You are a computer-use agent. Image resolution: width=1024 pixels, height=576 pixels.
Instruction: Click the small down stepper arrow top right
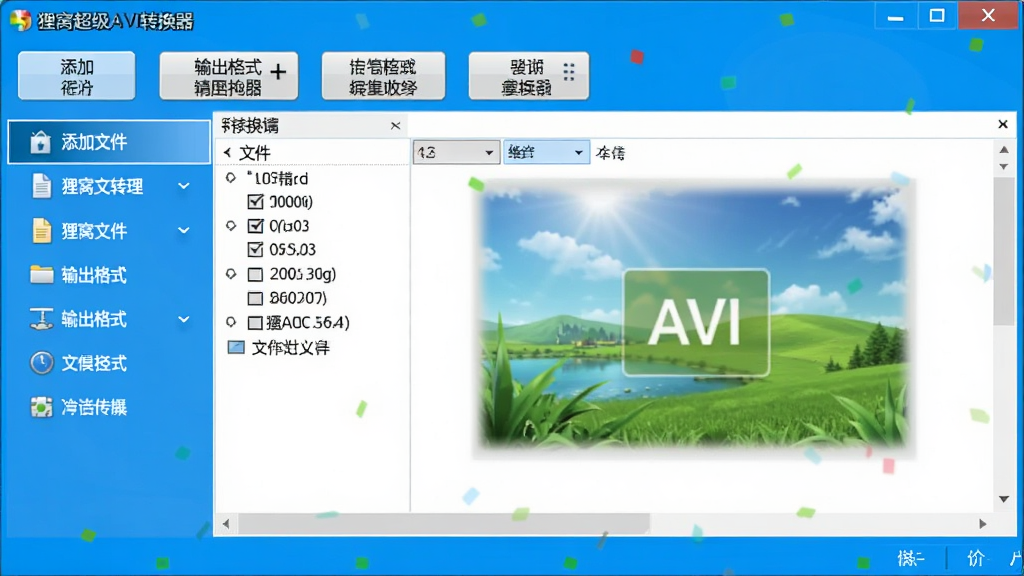[x=1004, y=166]
